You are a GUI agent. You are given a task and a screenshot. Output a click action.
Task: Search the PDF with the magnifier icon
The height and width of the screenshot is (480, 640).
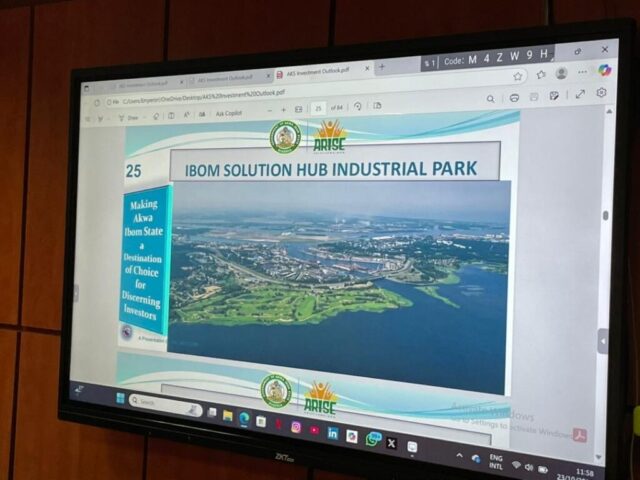click(x=490, y=99)
